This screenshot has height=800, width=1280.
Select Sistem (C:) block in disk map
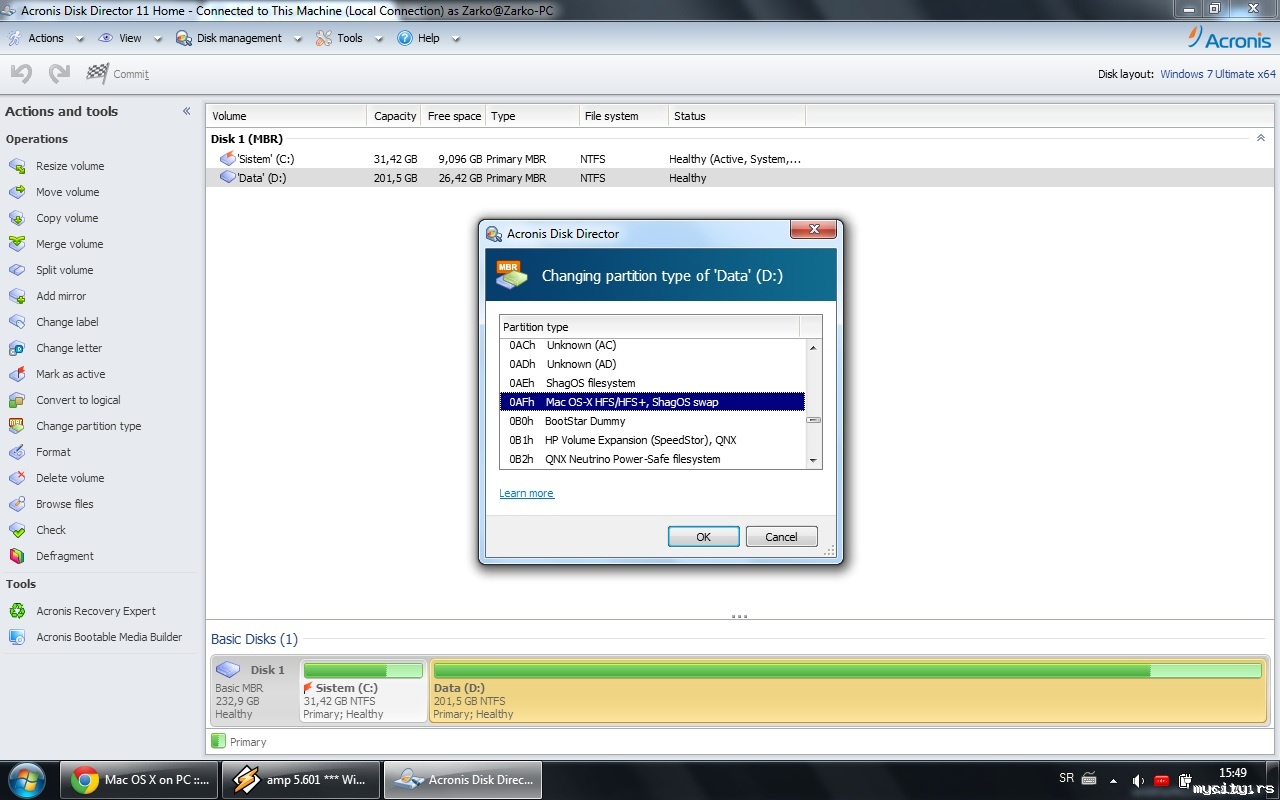[x=363, y=690]
